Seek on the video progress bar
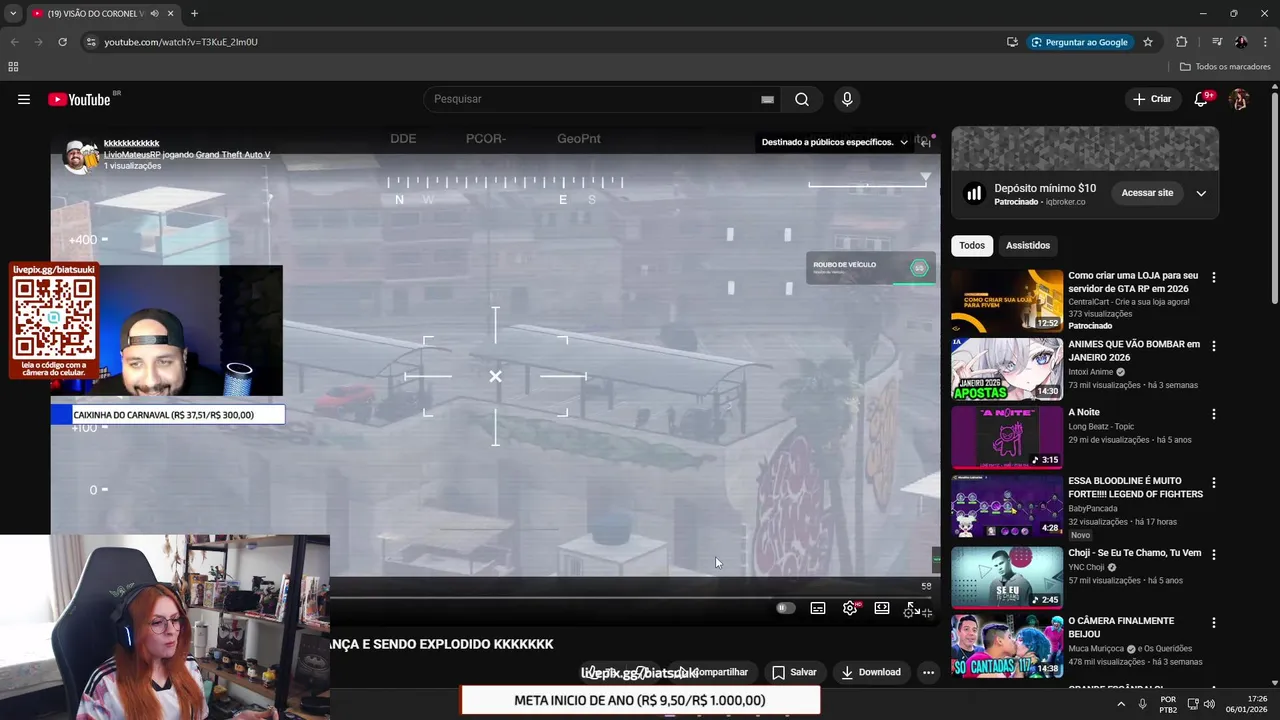This screenshot has height=720, width=1280. (x=630, y=597)
